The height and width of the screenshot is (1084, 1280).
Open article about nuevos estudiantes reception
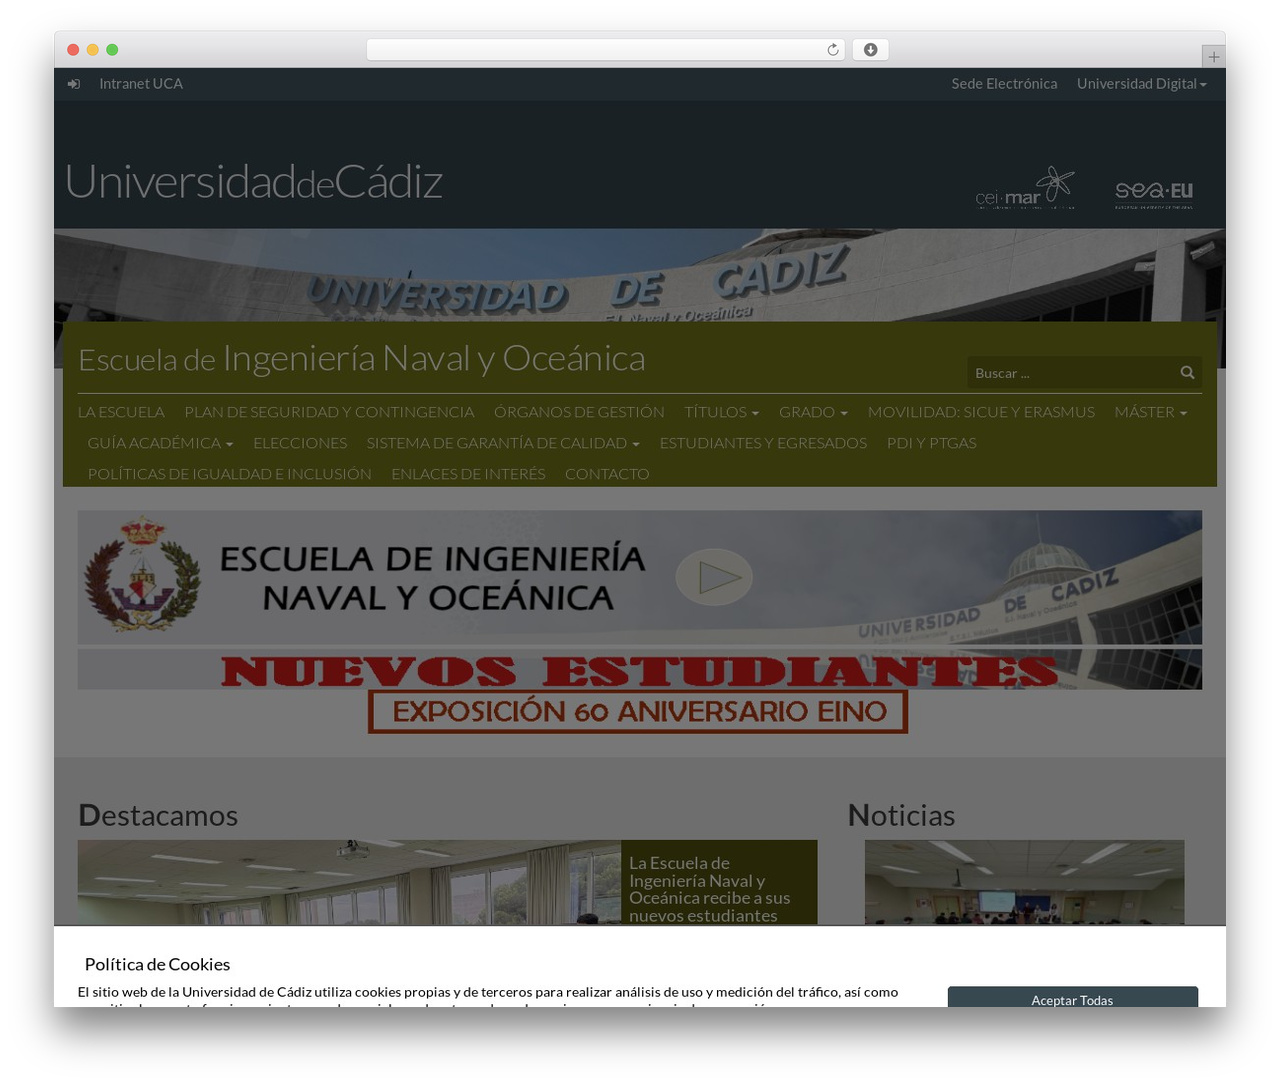coord(709,889)
